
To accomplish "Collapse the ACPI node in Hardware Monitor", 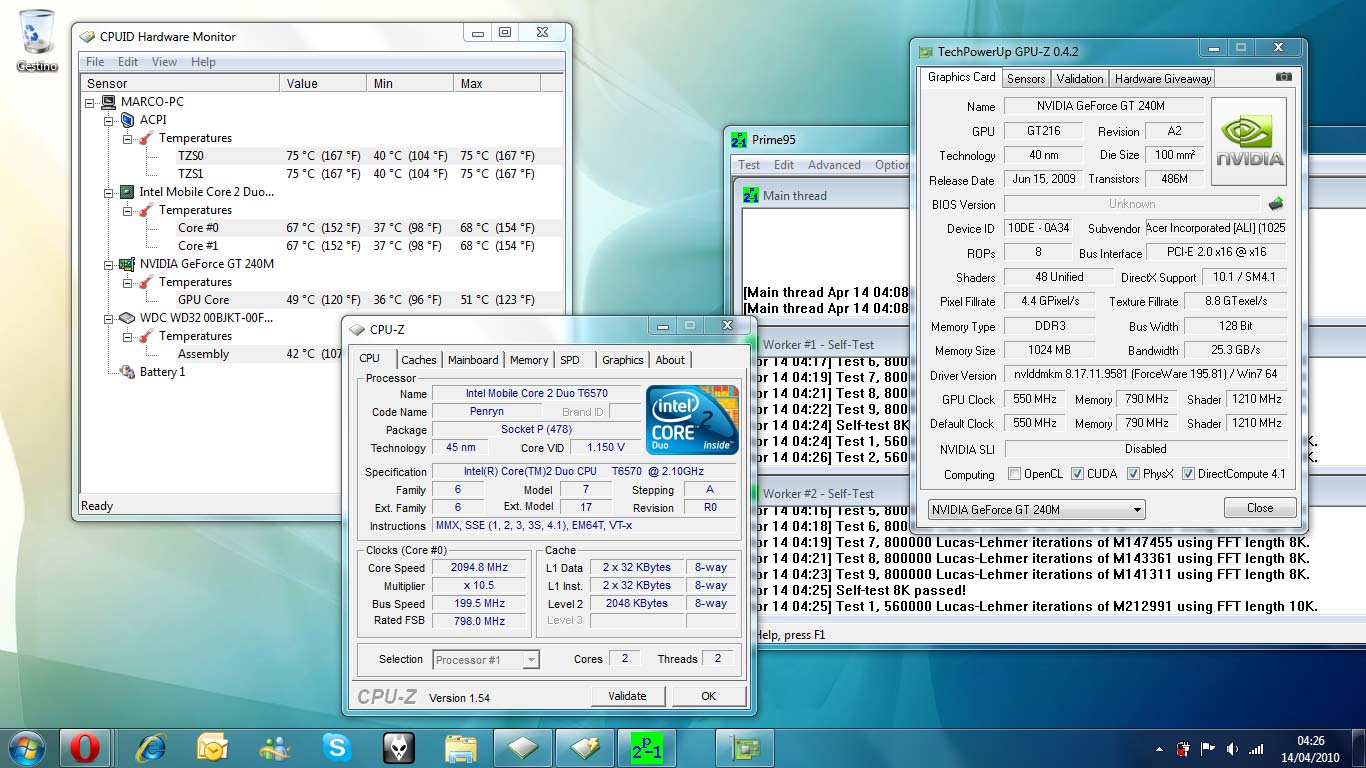I will click(109, 120).
